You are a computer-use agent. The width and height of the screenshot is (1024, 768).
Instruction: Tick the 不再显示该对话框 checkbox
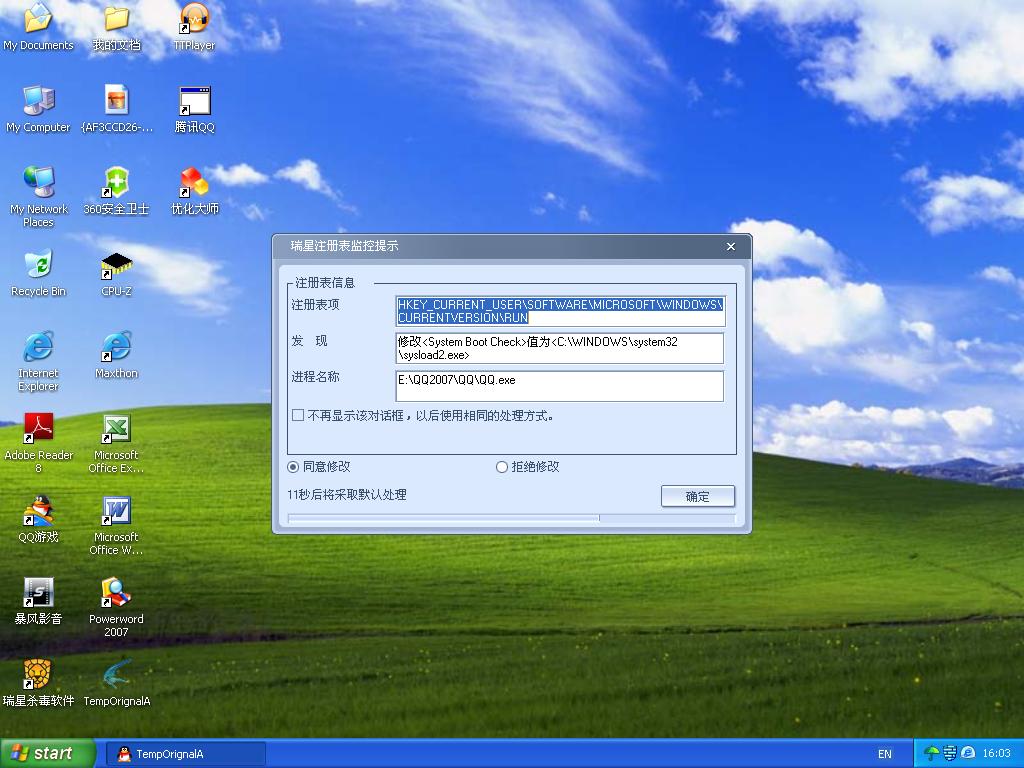[x=298, y=415]
